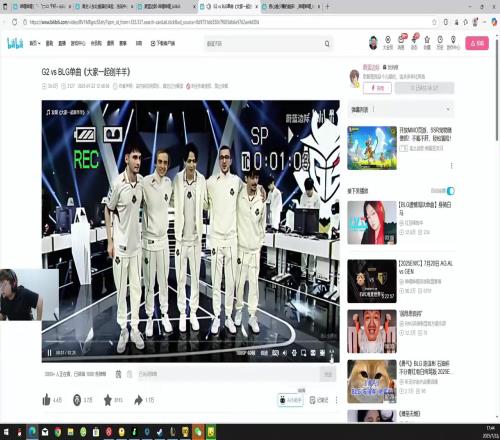Toggle the autoplay switch above recommended videos
Viewport: 500px width, 440px height.
tap(450, 191)
